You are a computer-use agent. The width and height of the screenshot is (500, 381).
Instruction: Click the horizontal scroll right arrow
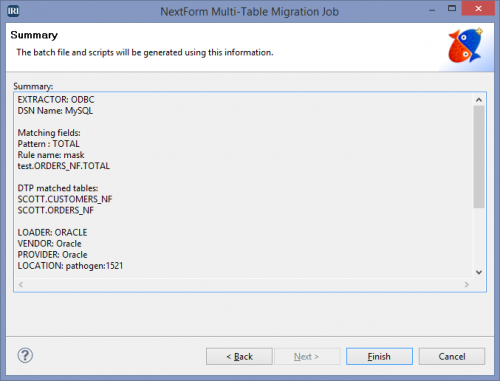click(x=466, y=284)
